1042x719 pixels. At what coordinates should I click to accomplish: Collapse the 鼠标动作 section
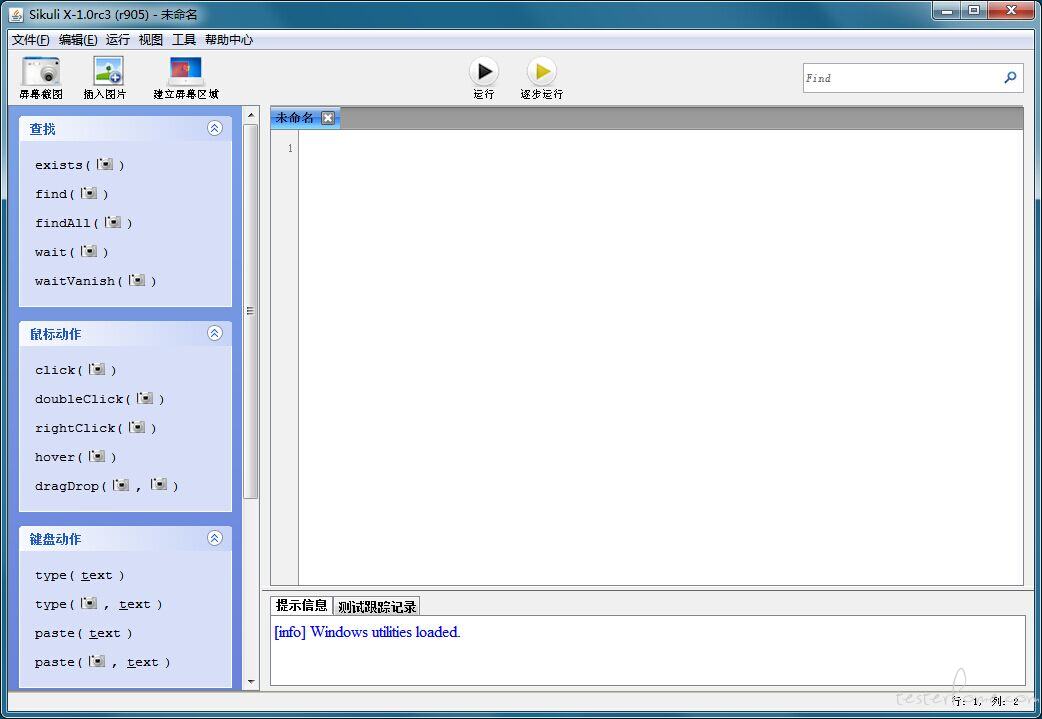(x=215, y=333)
